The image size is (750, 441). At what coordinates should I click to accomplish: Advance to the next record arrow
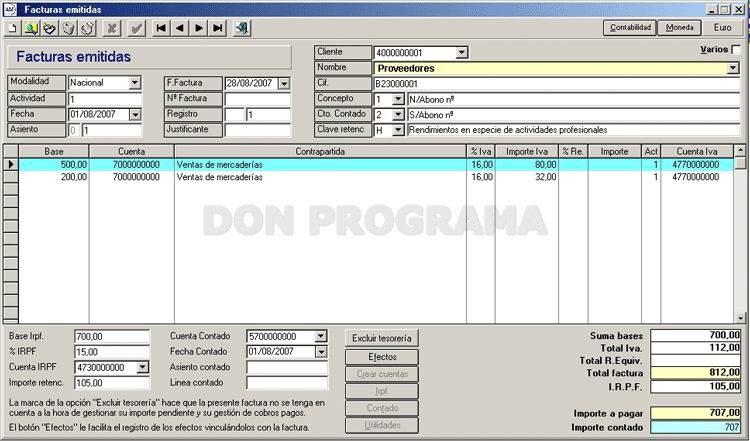point(199,28)
